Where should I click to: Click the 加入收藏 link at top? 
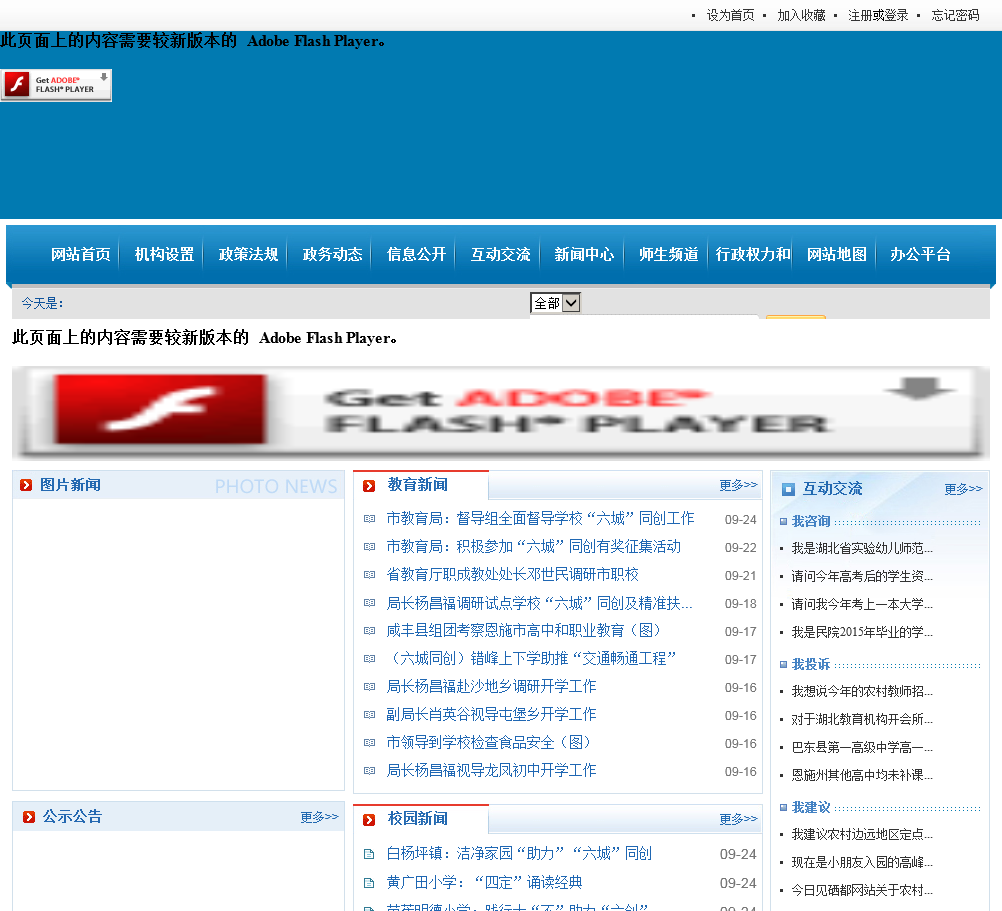pyautogui.click(x=801, y=15)
